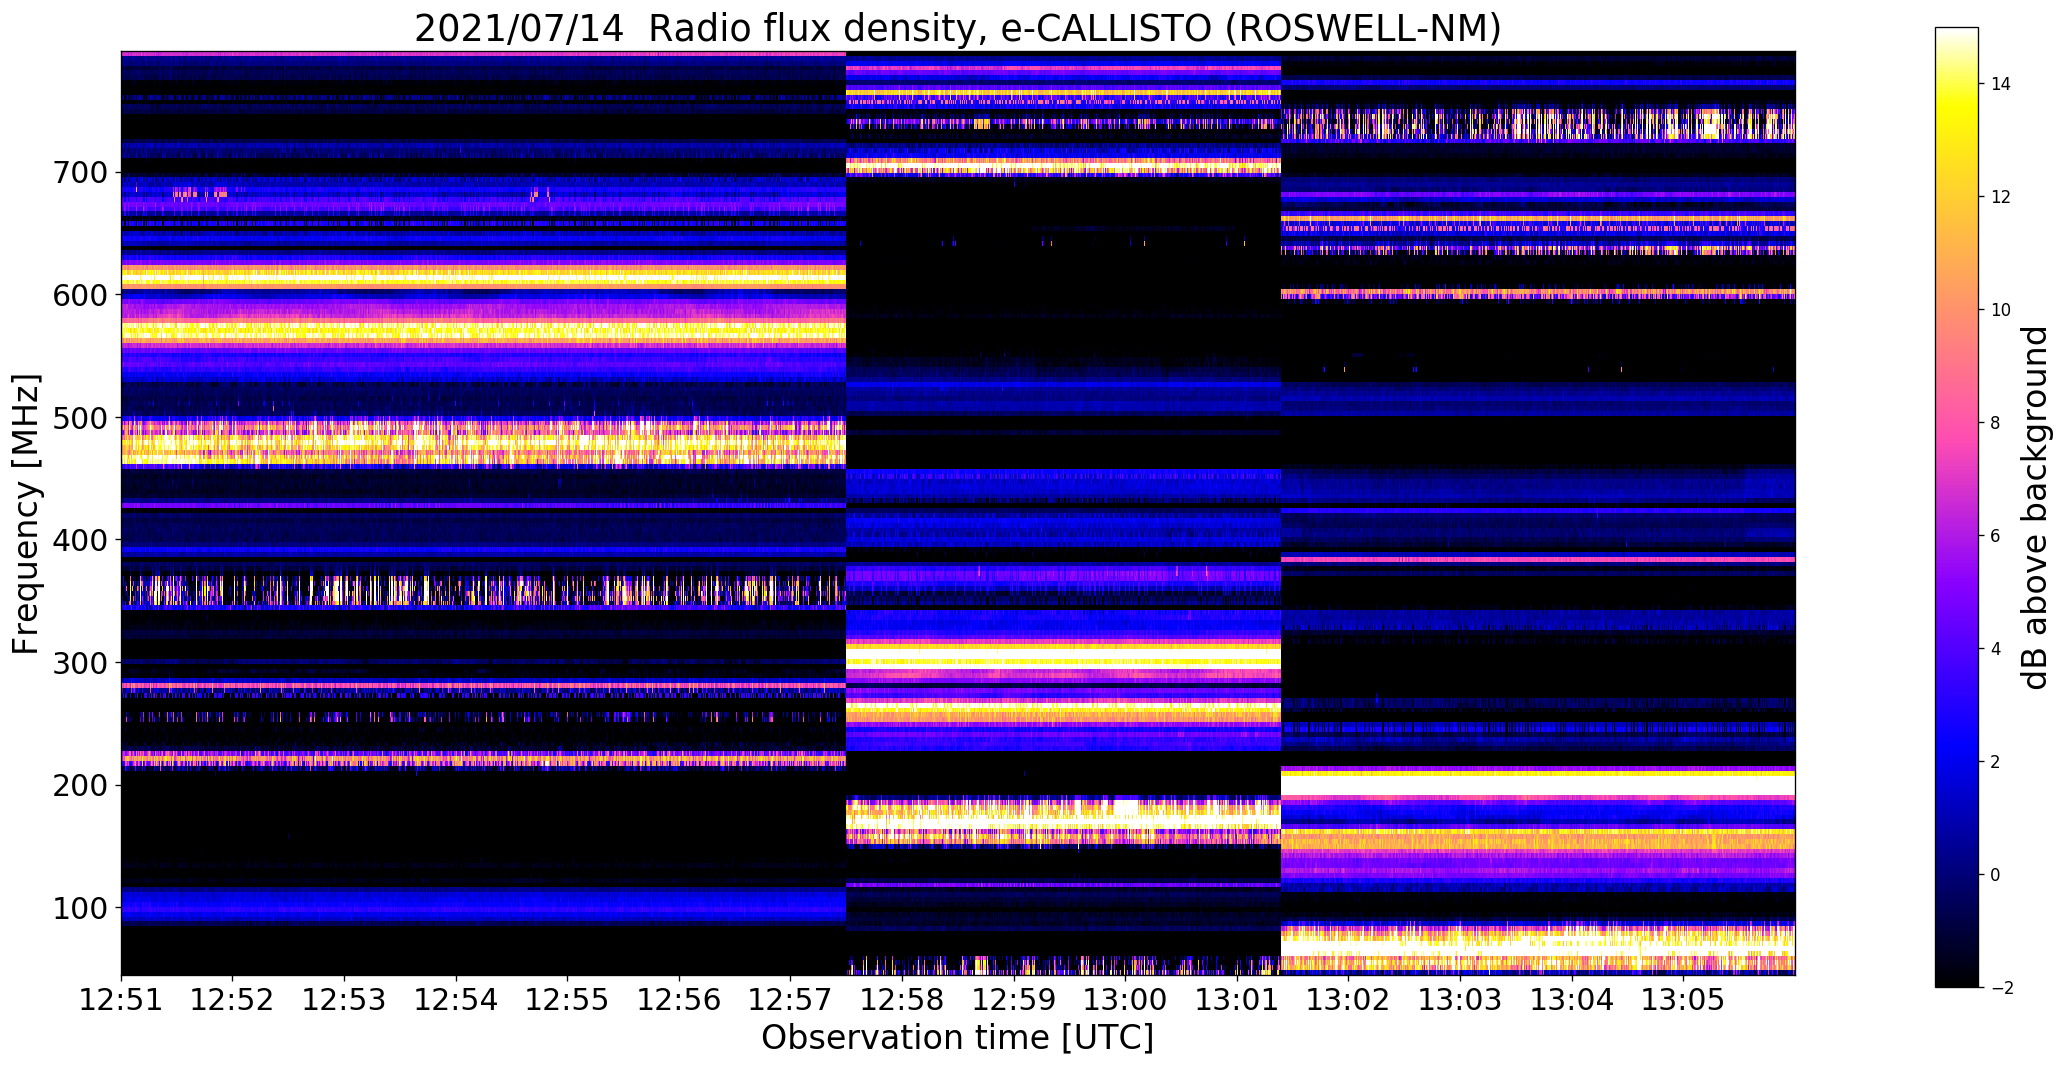The image size is (2066, 1067).
Task: Click the colorbar tick value 2
Action: coord(1996,762)
